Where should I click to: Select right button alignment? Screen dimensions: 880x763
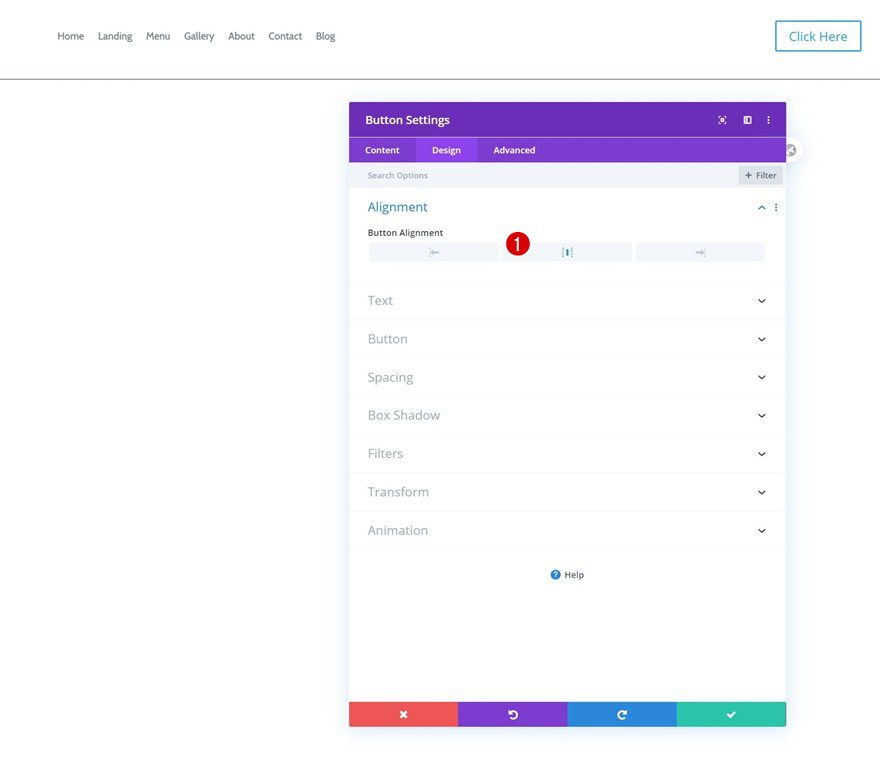click(x=700, y=252)
